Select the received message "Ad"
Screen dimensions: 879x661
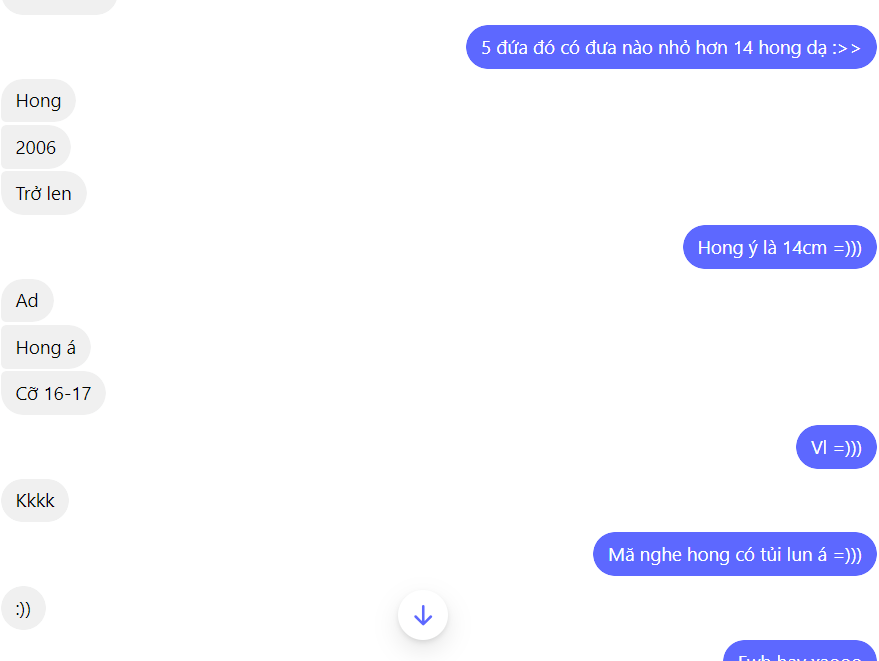coord(27,301)
